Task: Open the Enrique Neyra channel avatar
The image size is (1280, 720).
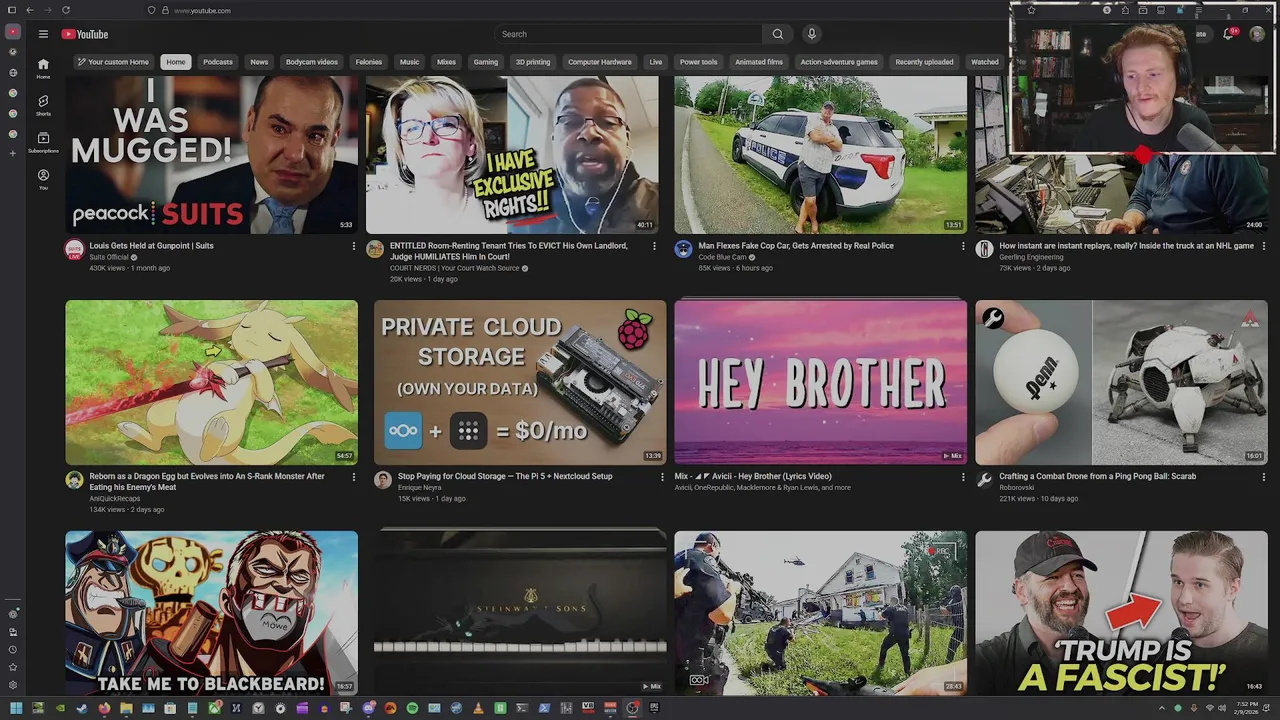Action: pyautogui.click(x=382, y=480)
